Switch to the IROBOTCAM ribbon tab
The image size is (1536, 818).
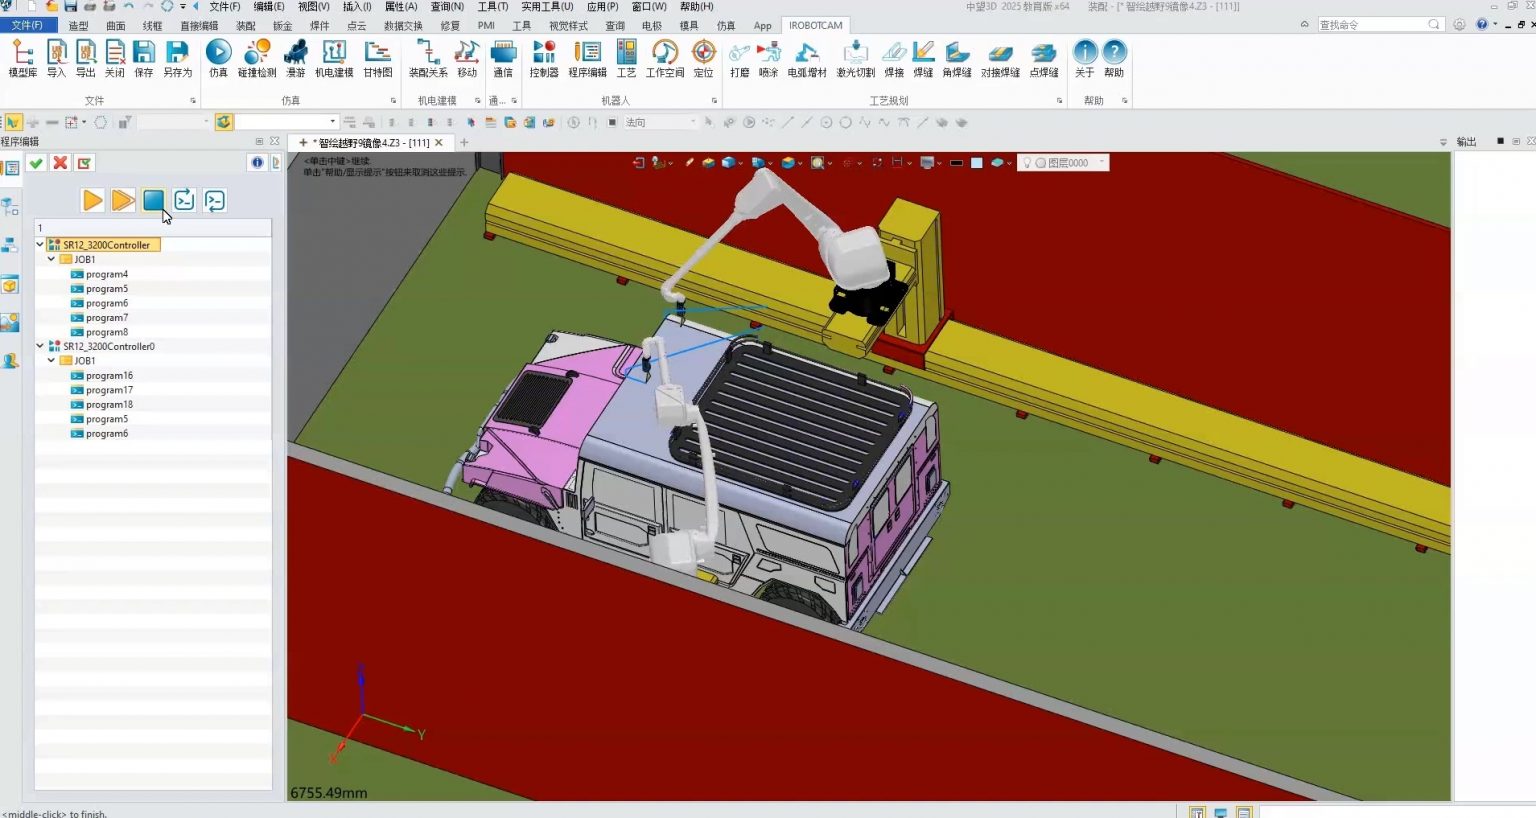[x=814, y=25]
